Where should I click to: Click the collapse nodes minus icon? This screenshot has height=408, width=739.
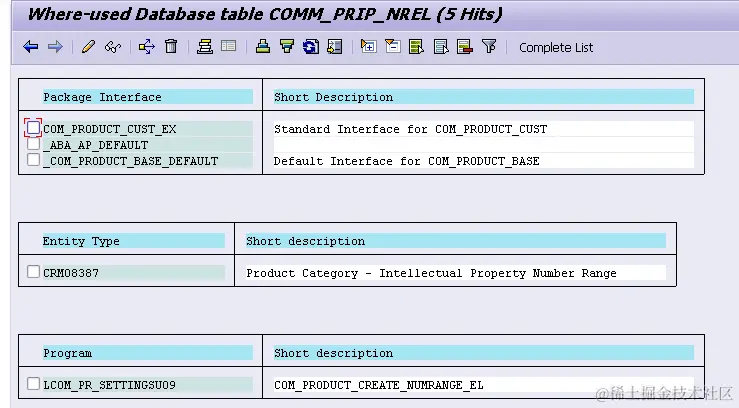point(393,46)
